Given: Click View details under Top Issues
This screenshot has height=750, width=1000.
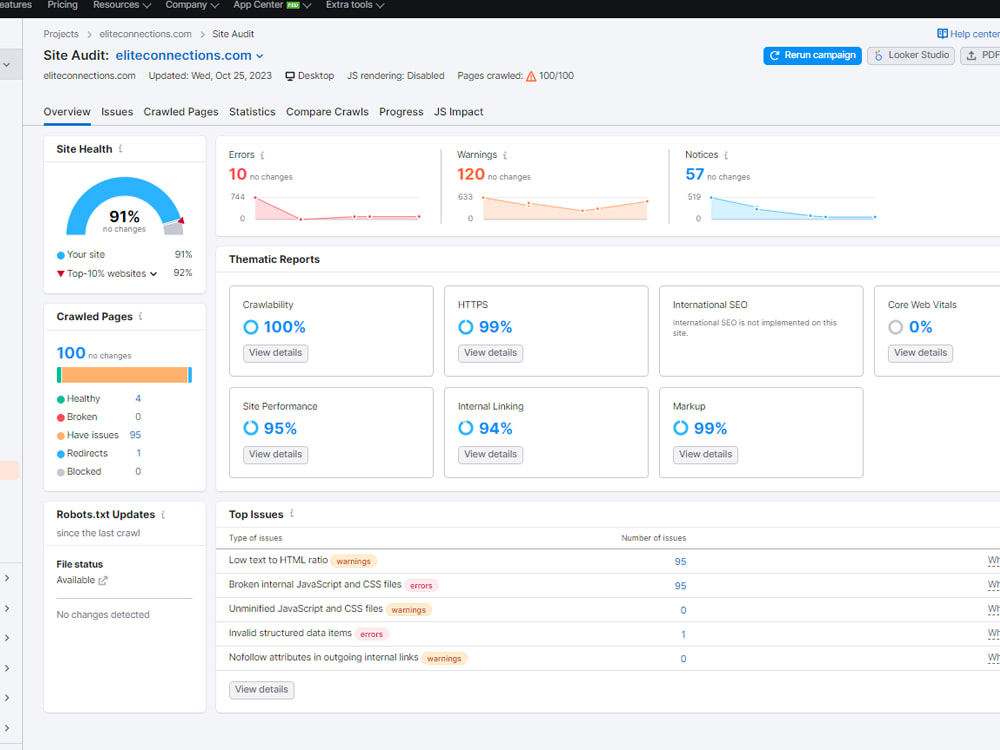Looking at the screenshot, I should [261, 689].
